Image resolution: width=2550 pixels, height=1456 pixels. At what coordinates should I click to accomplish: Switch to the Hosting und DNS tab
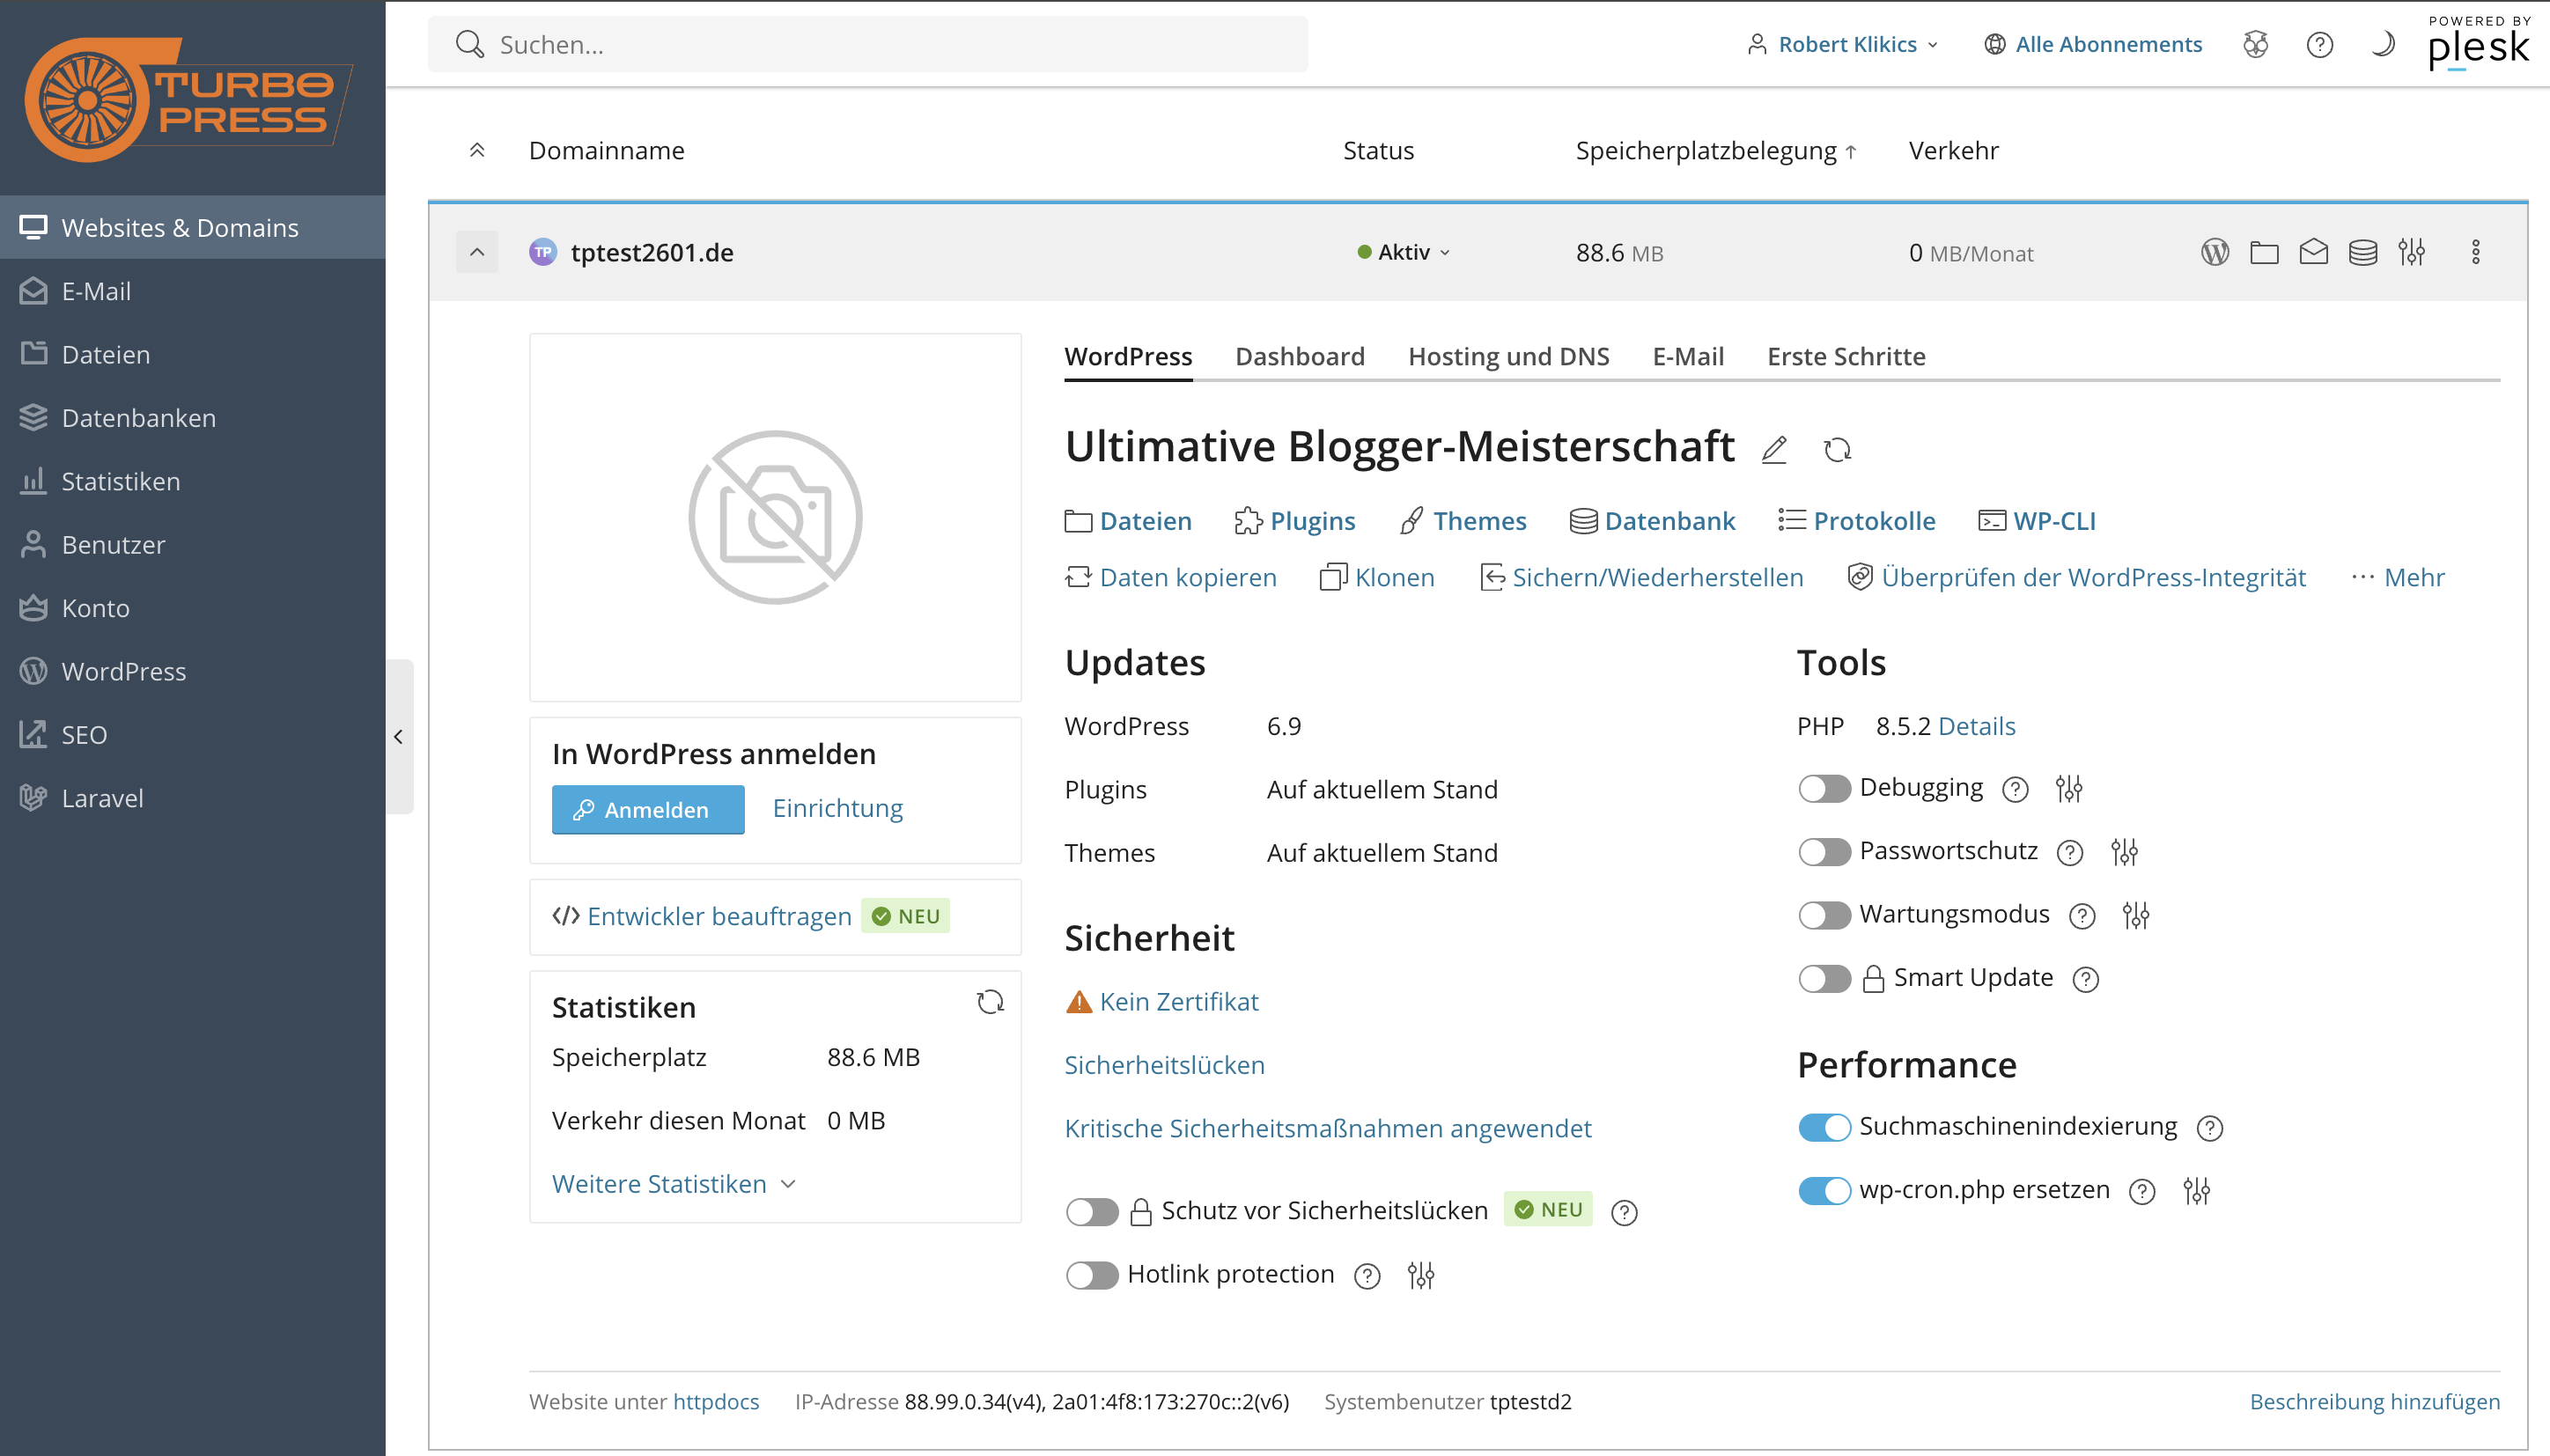click(x=1508, y=356)
